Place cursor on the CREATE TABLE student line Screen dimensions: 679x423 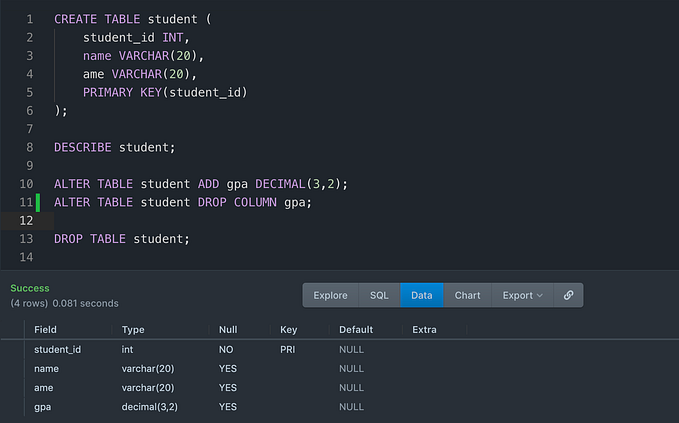133,19
